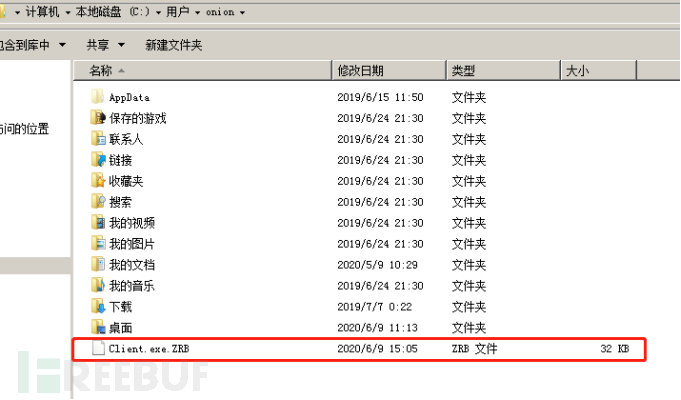The height and width of the screenshot is (400, 681).
Task: Sort files by 修改日期 column
Action: tap(361, 70)
